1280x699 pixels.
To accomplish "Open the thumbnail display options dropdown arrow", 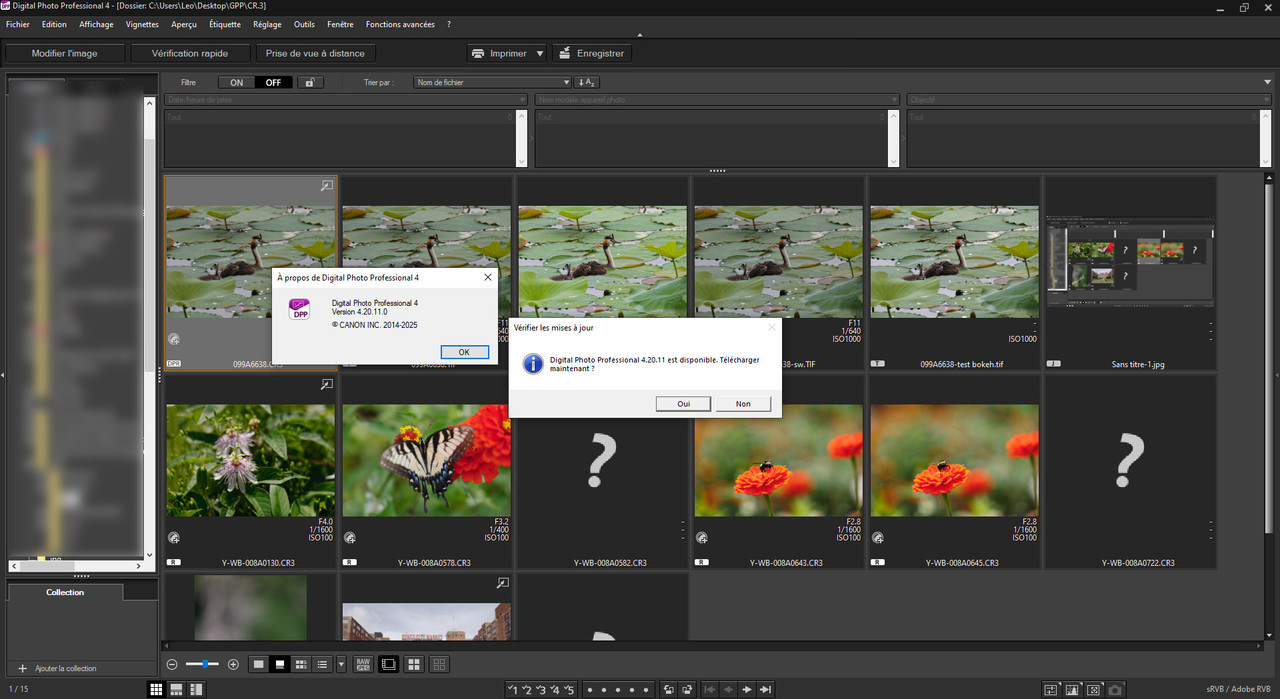I will pyautogui.click(x=341, y=664).
